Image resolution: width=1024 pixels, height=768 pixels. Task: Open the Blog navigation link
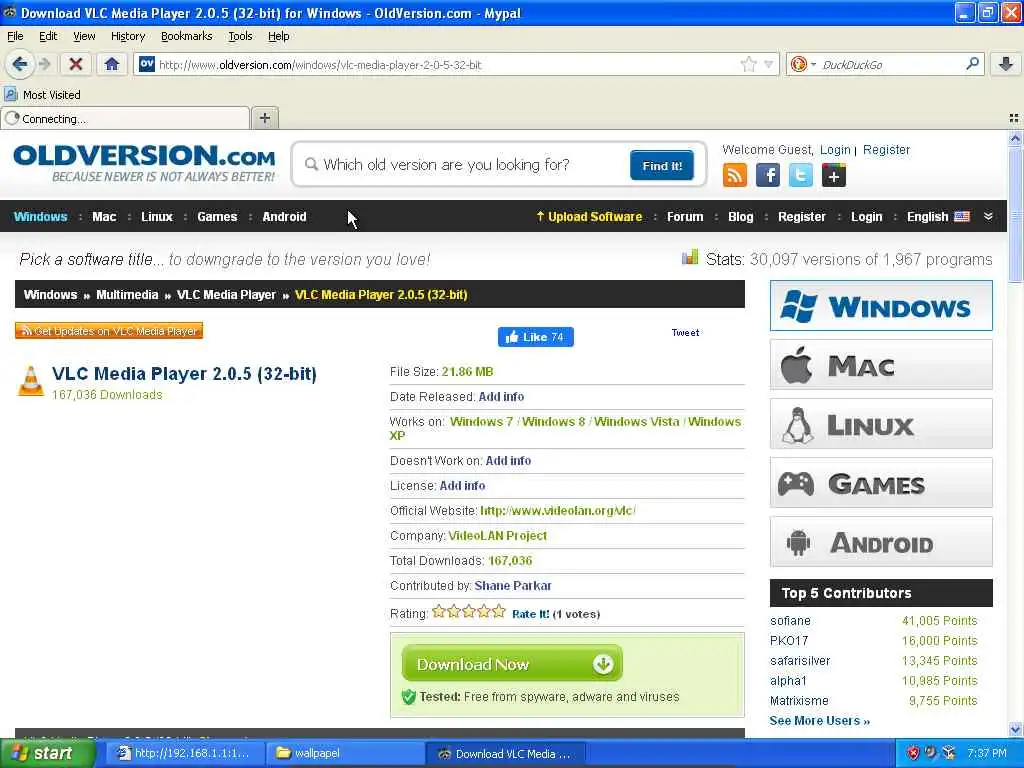[x=741, y=216]
